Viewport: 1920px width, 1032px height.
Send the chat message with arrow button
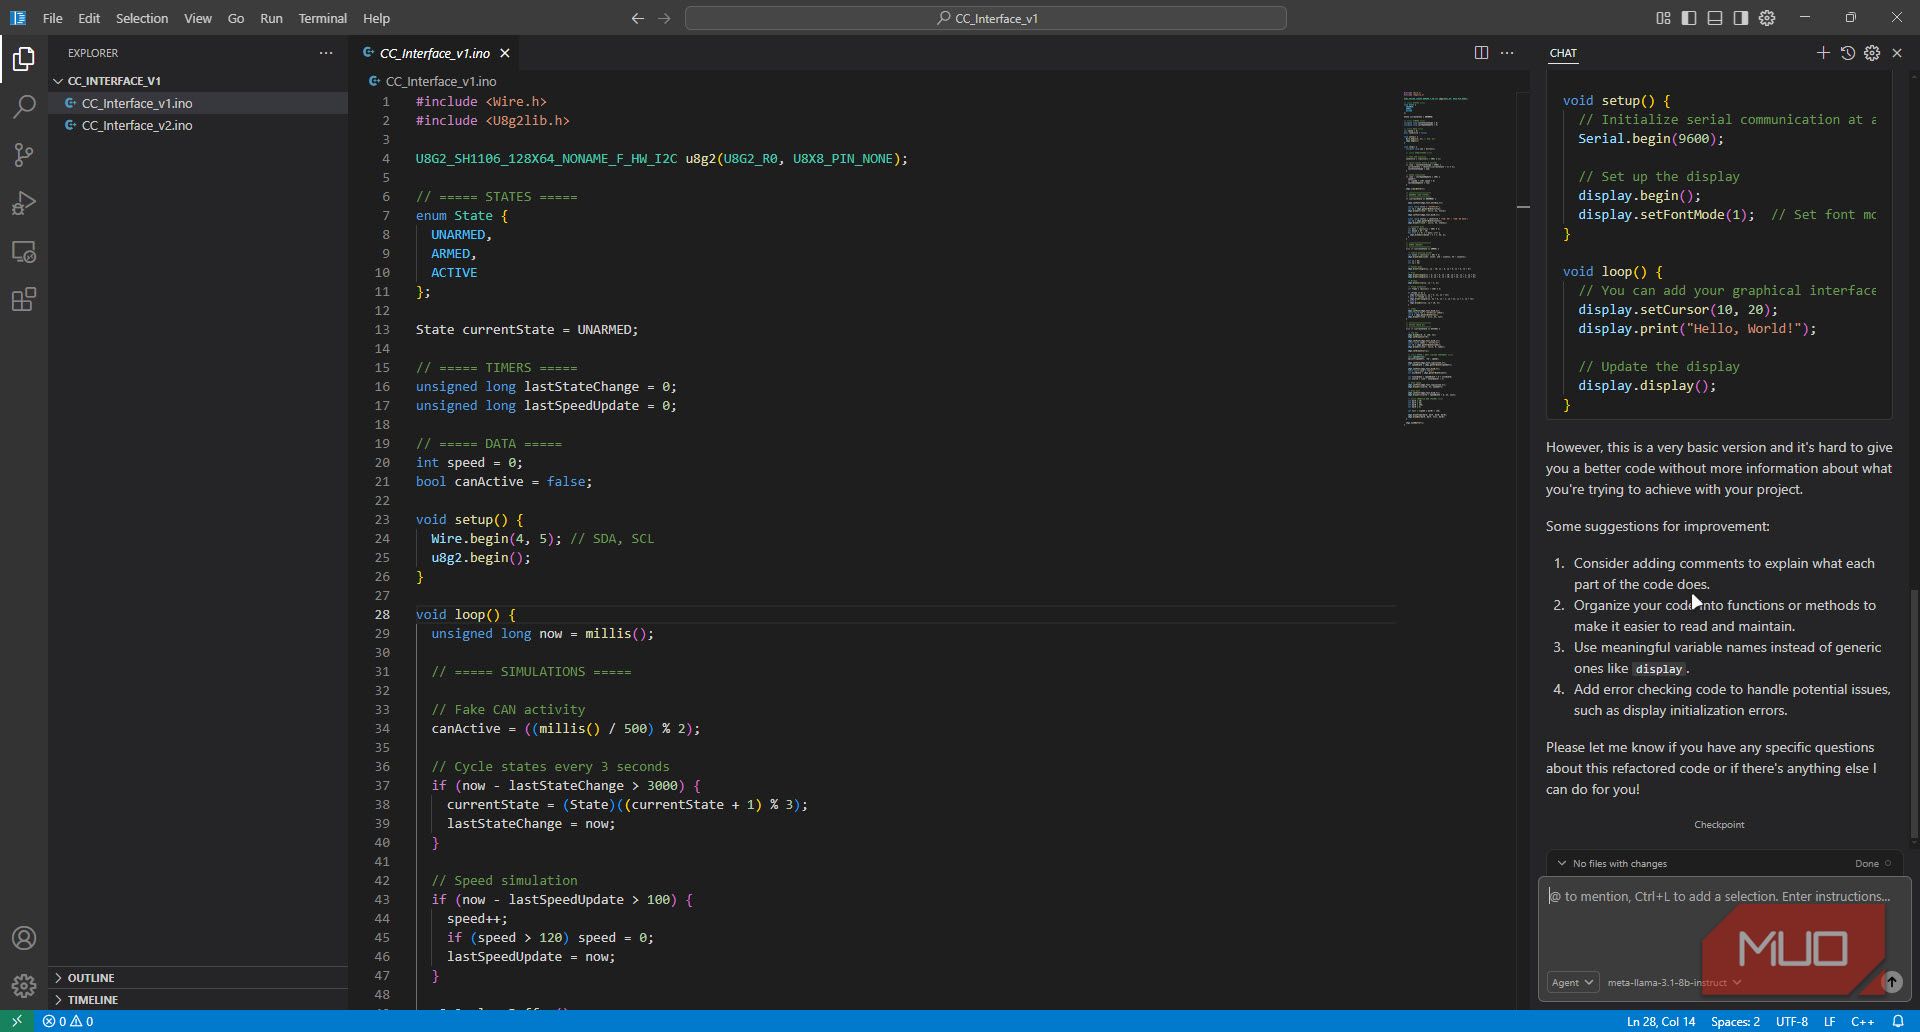[1891, 982]
